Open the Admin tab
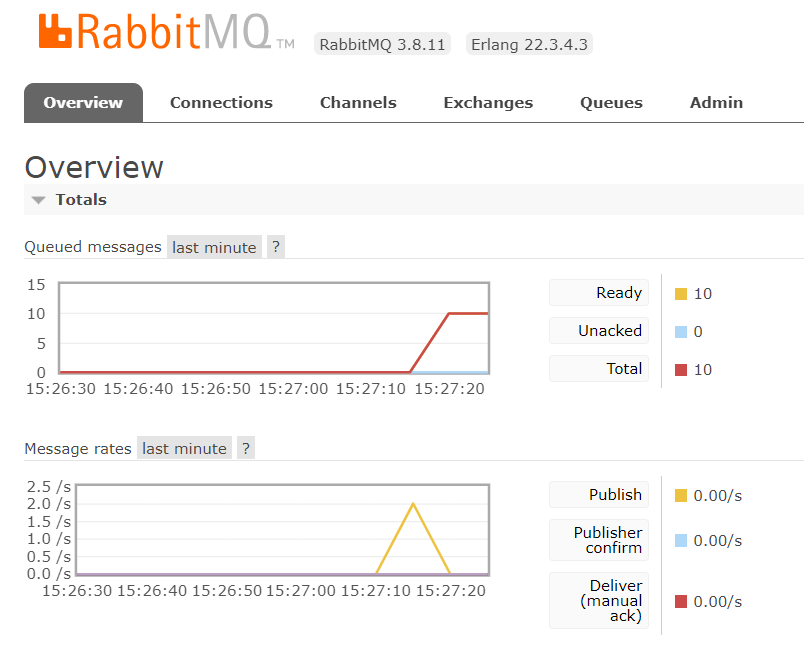Viewport: 804px width, 667px height. tap(716, 103)
